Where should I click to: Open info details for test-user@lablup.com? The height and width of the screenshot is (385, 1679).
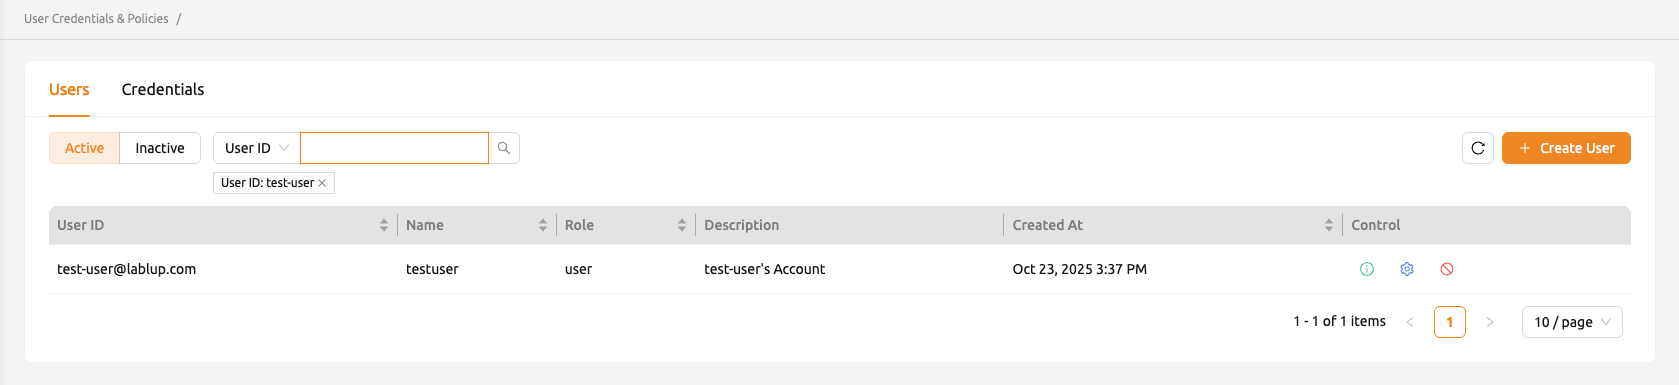tap(1367, 269)
